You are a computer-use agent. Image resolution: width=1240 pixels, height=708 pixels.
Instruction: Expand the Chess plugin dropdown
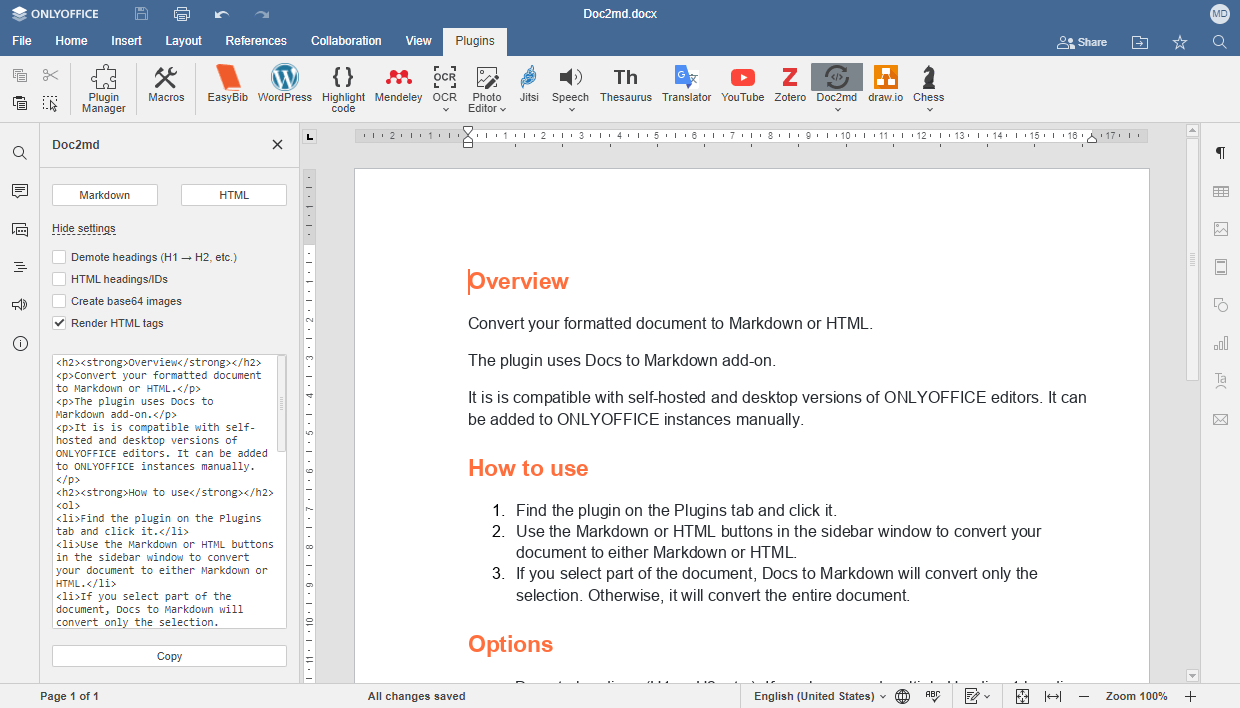tap(929, 109)
